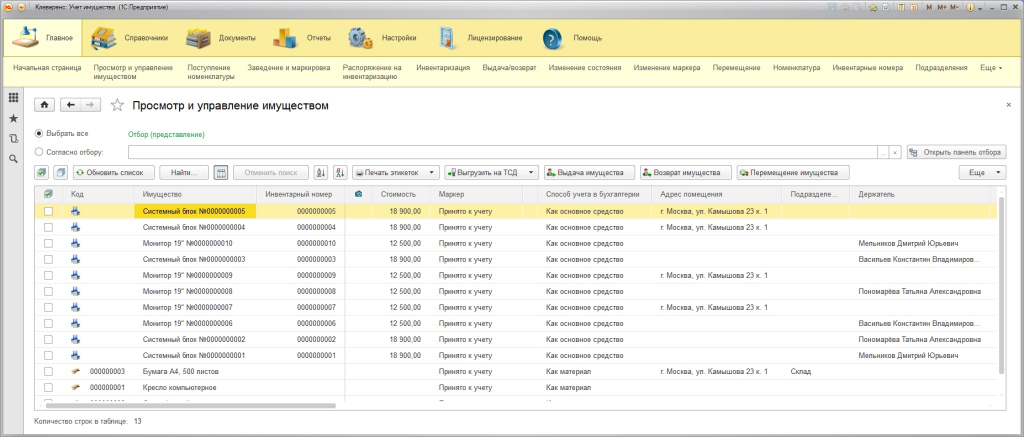The width and height of the screenshot is (1024, 437).
Task: Expand the 'Печать этикеток' dropdown
Action: coord(395,172)
